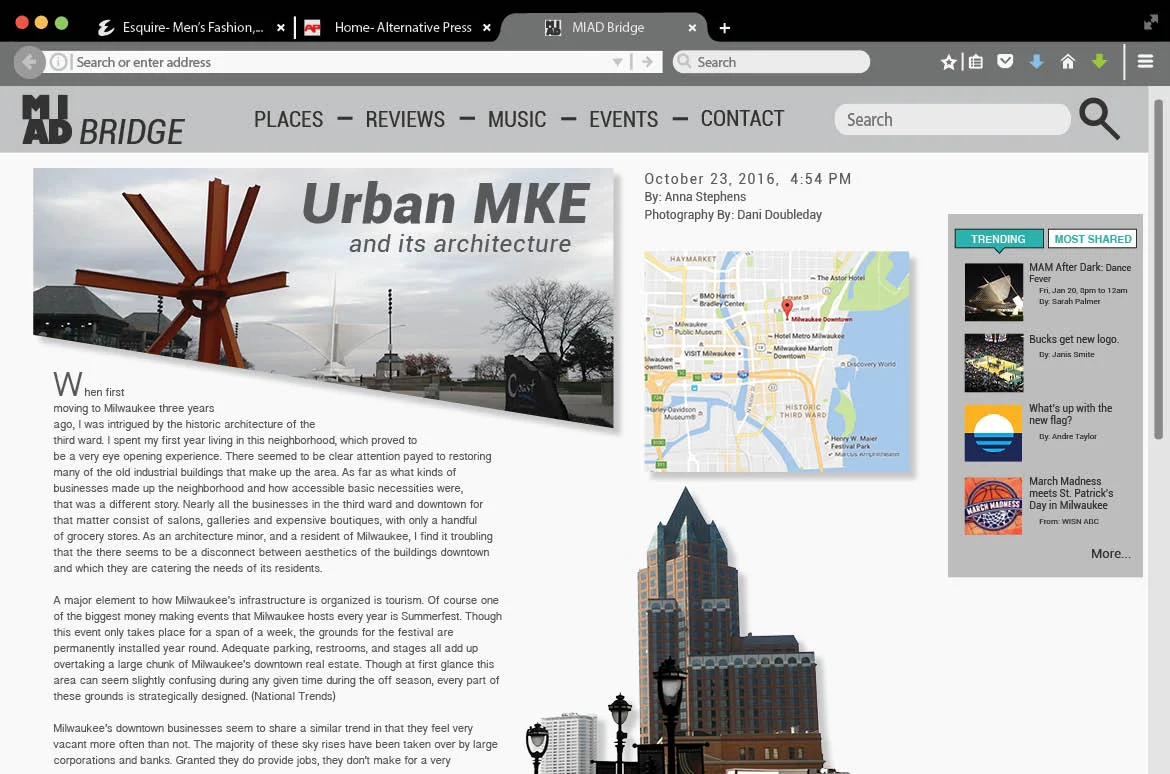Screen dimensions: 1170x774
Task: Click the More... link in trending panel
Action: (x=1110, y=554)
